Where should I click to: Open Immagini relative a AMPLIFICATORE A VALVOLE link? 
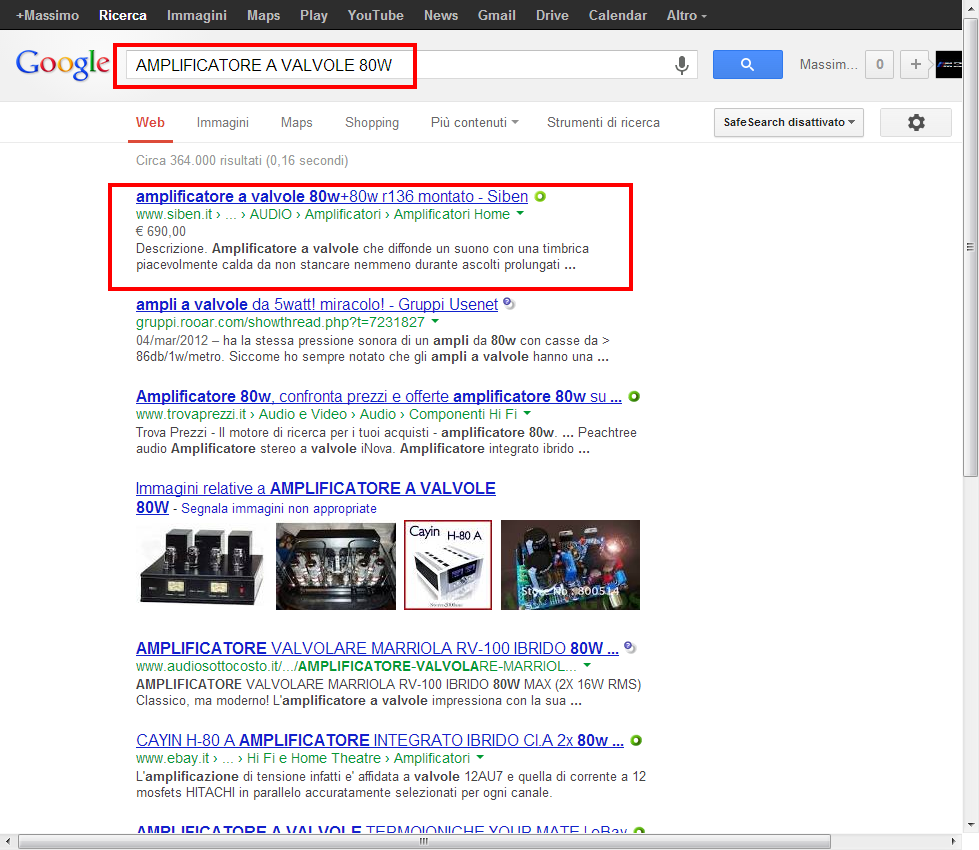point(315,488)
